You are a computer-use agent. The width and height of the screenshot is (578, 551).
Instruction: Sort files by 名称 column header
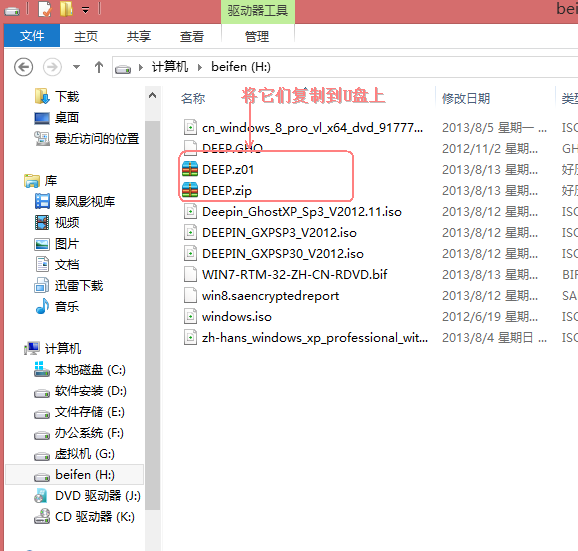193,98
